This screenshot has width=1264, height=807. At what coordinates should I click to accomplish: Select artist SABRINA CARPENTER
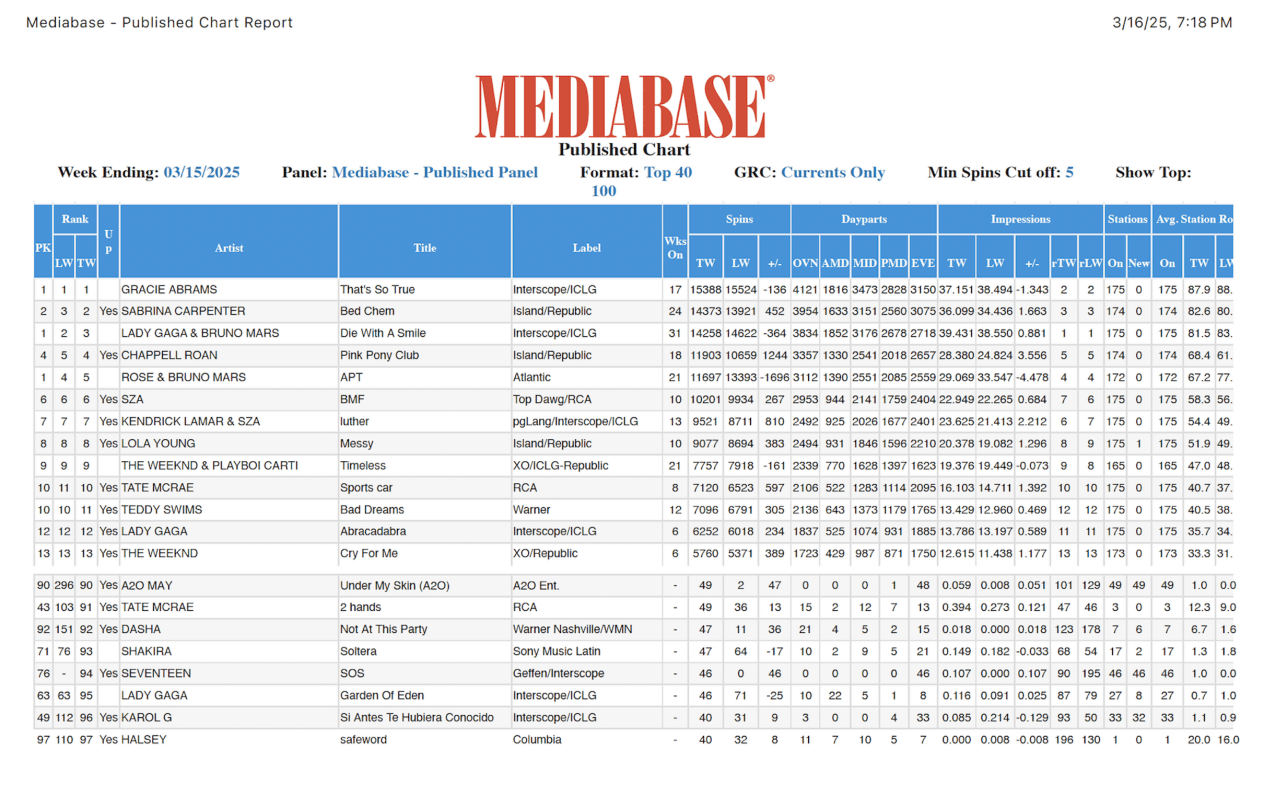pyautogui.click(x=183, y=312)
